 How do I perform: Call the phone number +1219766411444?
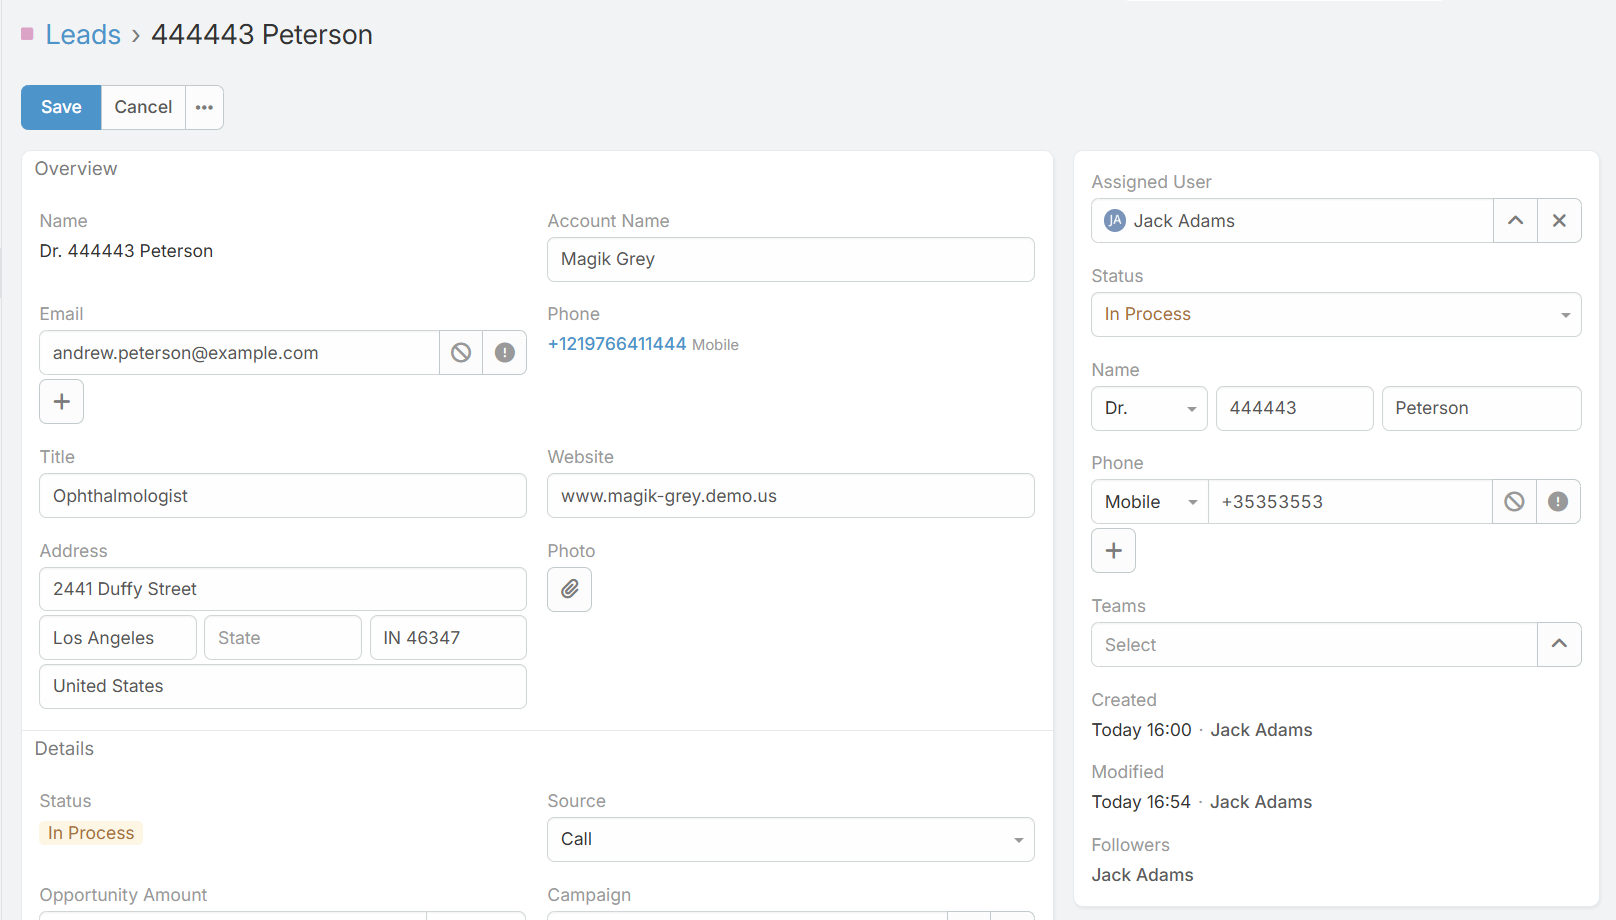tap(617, 344)
